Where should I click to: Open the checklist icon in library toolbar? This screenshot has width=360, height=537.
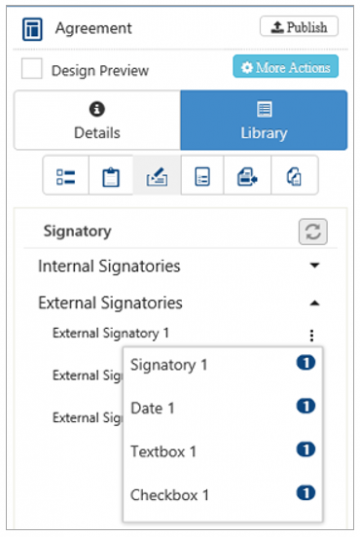[x=66, y=176]
